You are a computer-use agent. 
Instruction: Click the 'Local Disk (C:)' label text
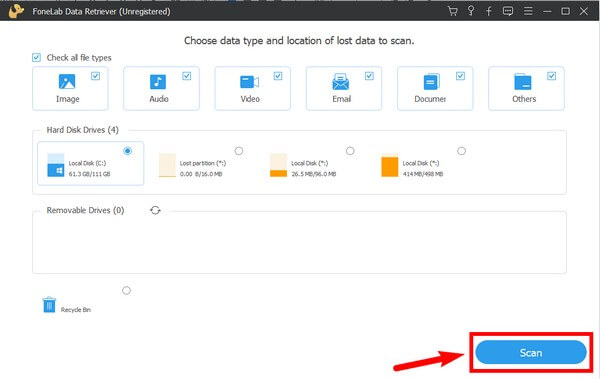(87, 163)
